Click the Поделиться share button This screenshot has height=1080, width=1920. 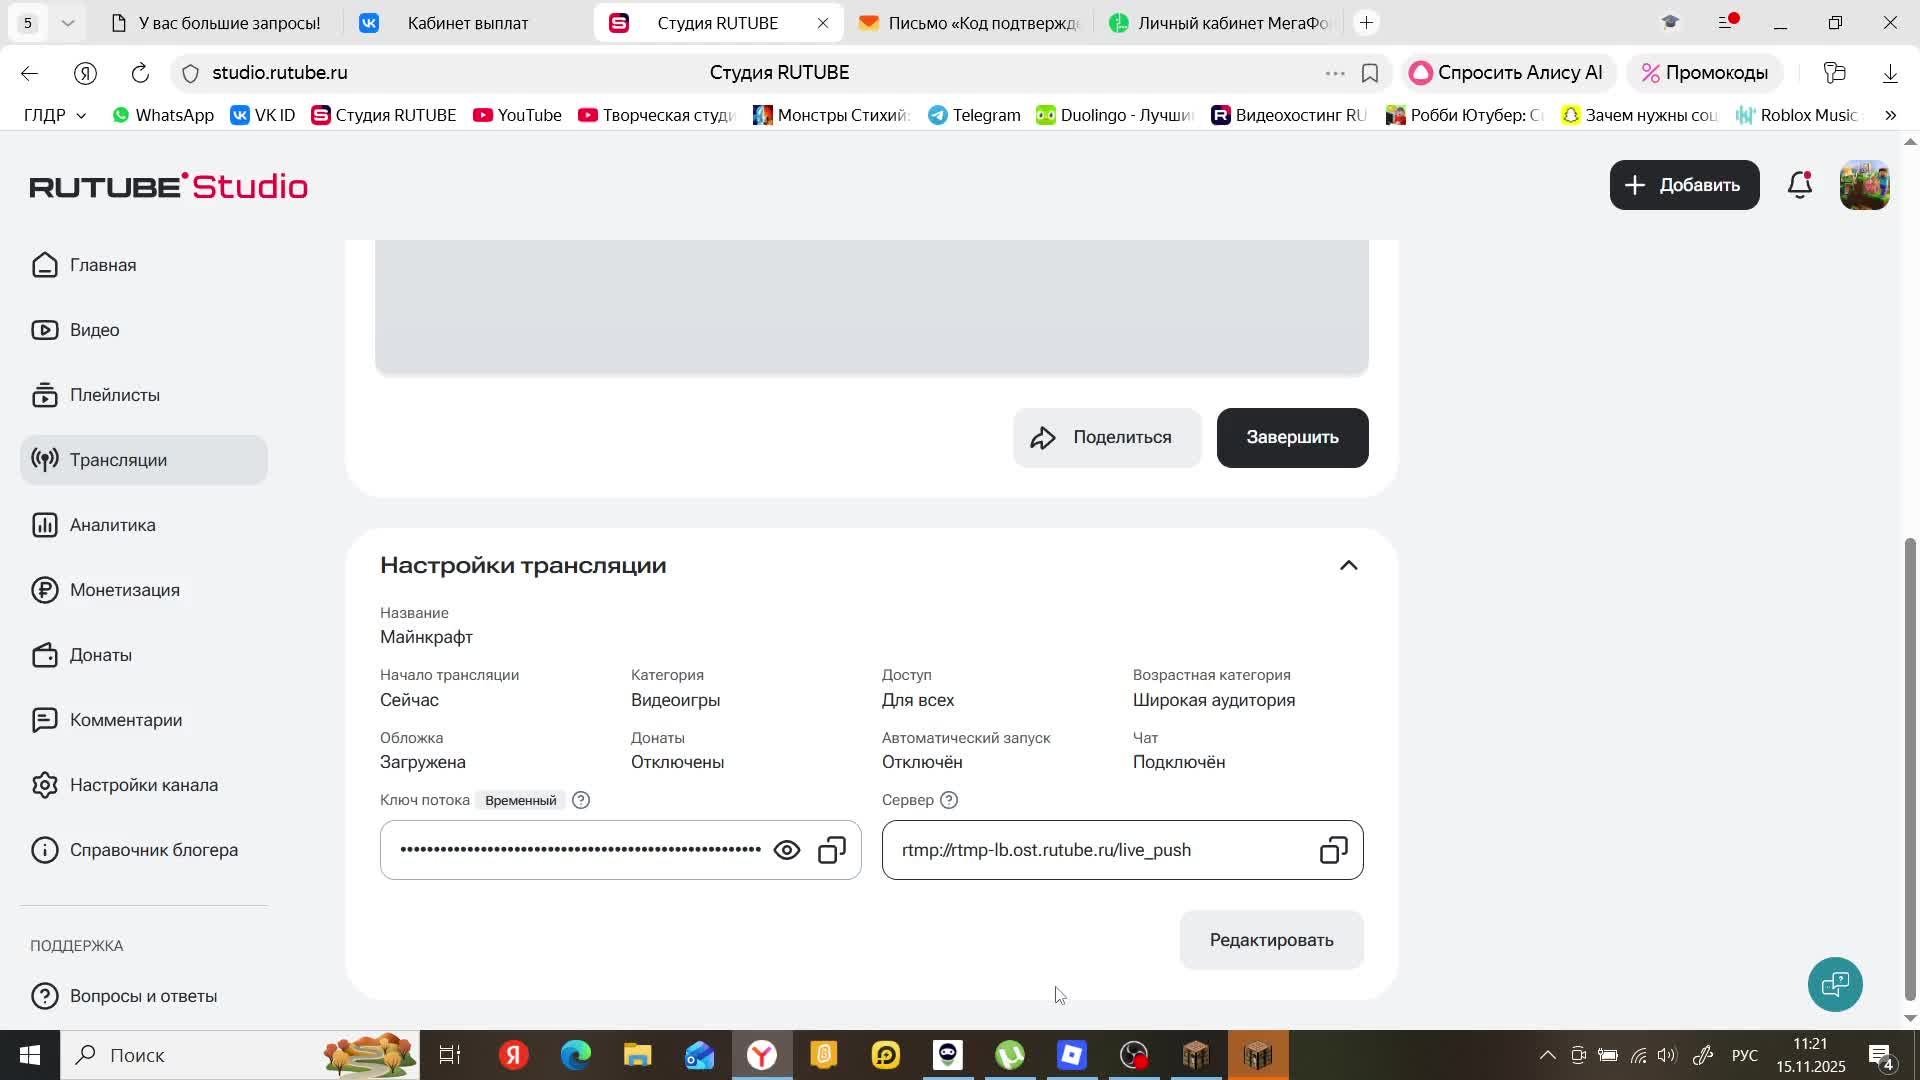[x=1106, y=438]
